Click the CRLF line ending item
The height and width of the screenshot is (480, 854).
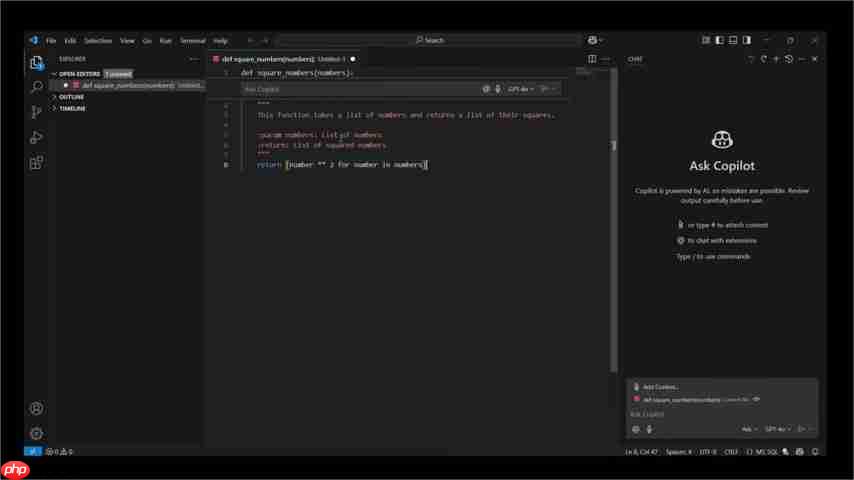(x=731, y=452)
